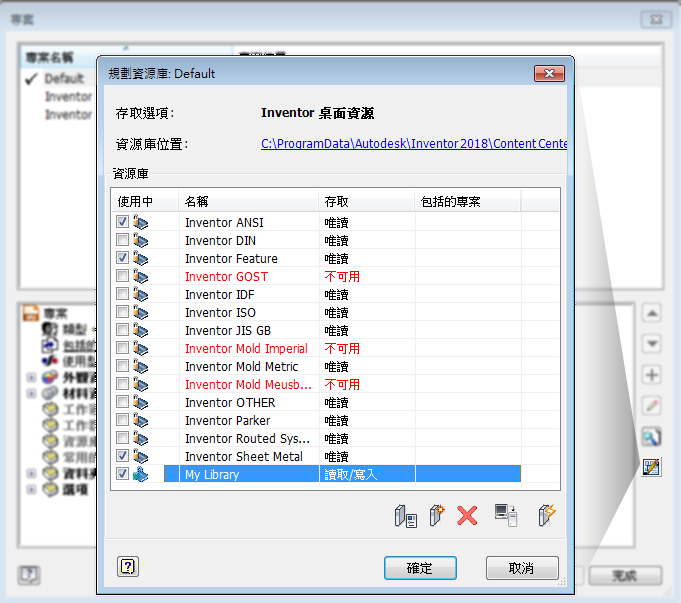Toggle the Inventor Mold Metric checkbox
Screen dimensions: 681x603
pos(122,366)
